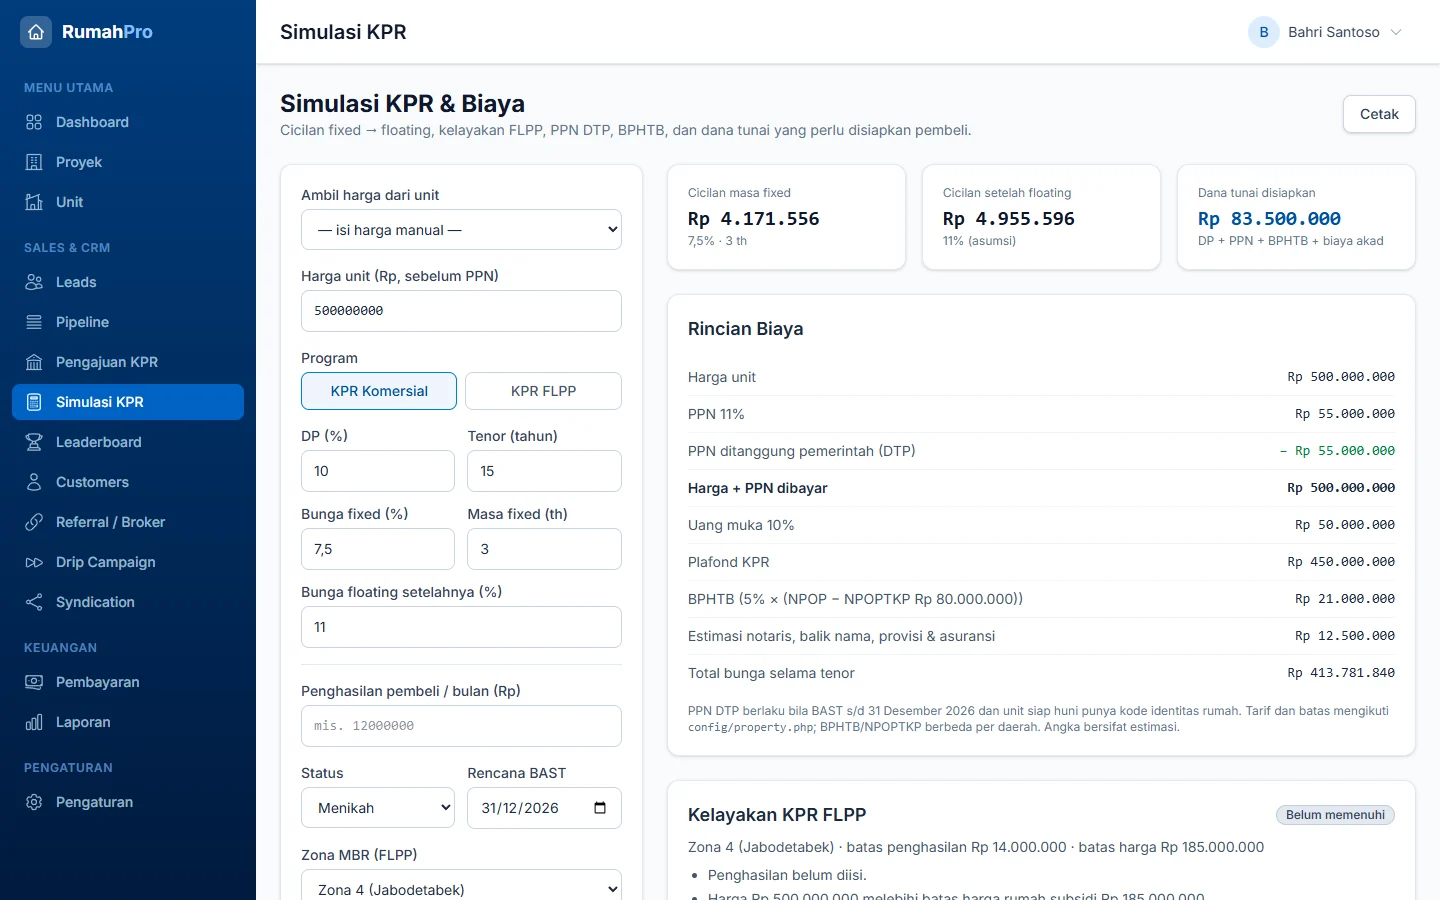Click the Proyek building icon
Image resolution: width=1440 pixels, height=900 pixels.
pos(34,162)
